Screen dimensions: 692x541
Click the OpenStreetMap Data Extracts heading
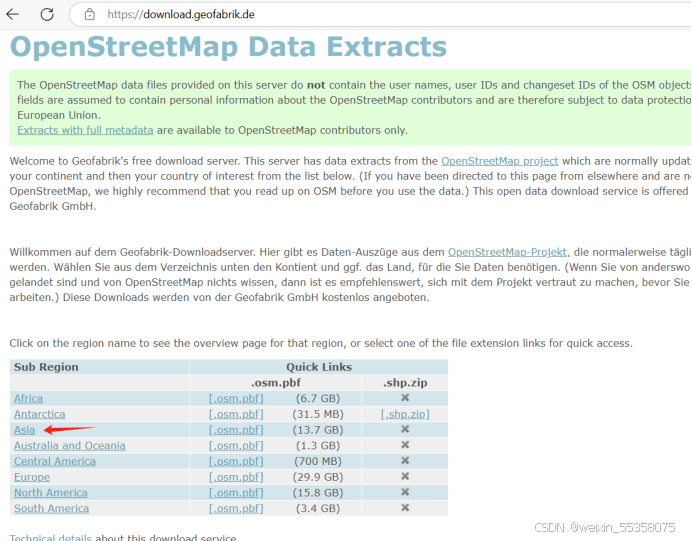[228, 47]
